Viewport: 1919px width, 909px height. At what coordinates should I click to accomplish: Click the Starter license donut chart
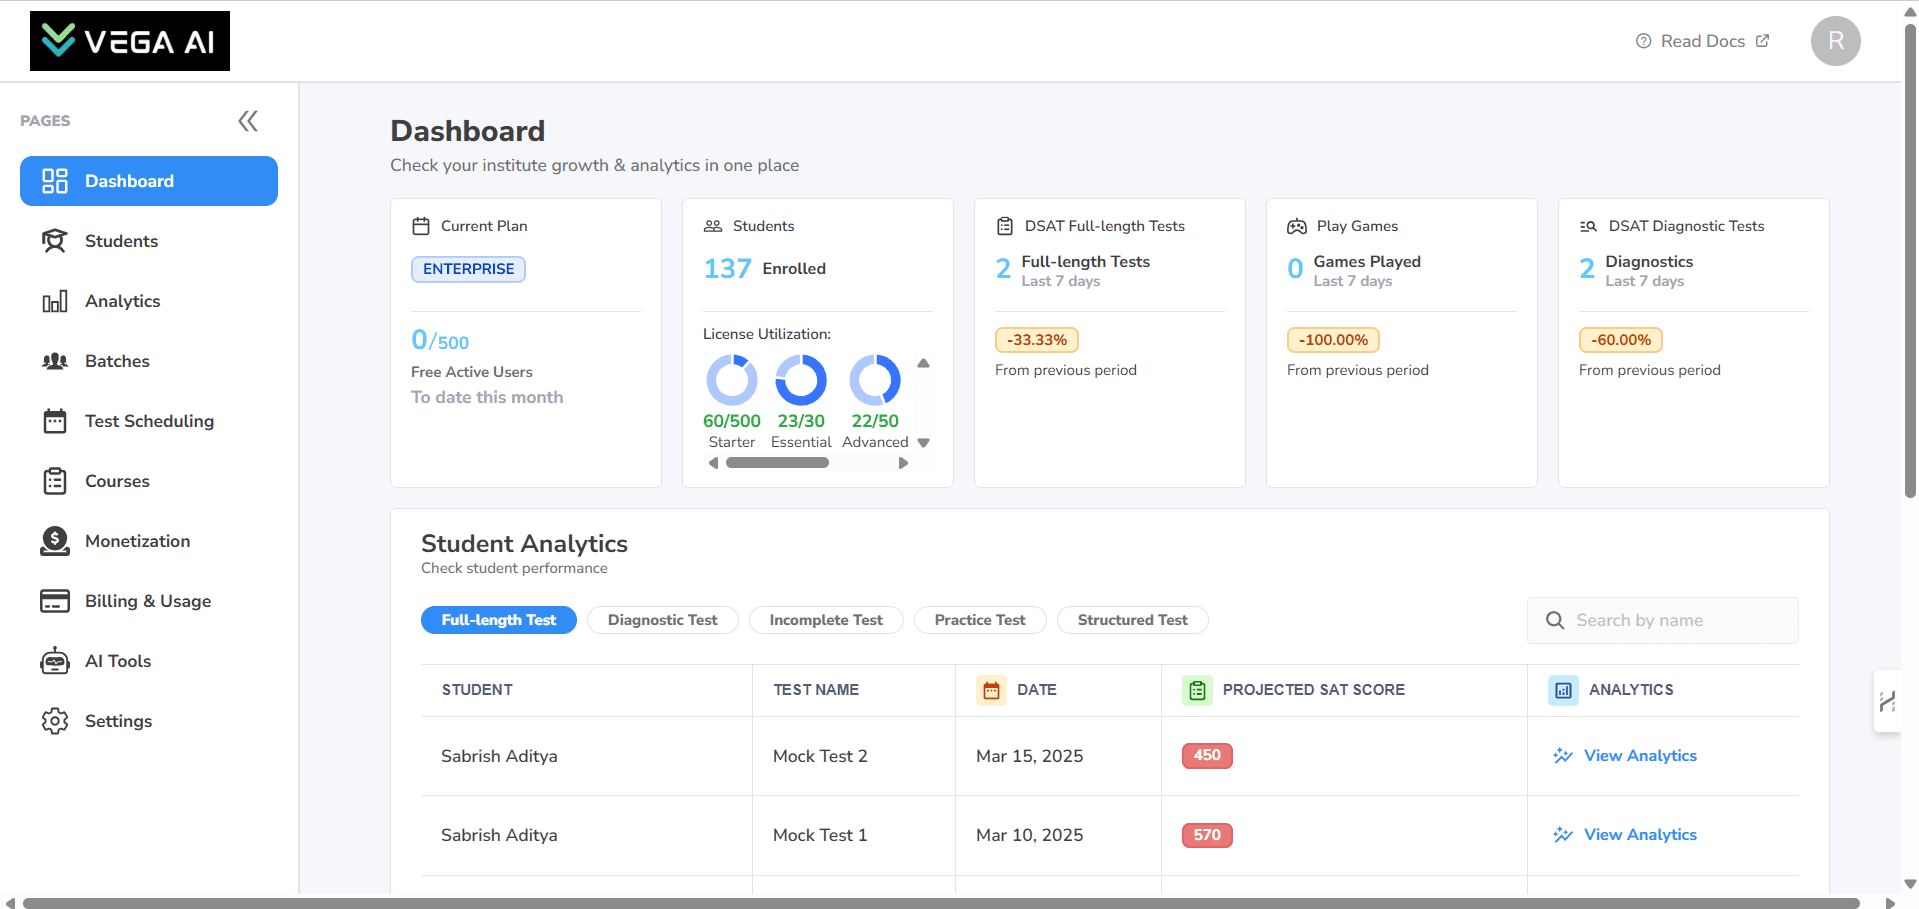[732, 380]
